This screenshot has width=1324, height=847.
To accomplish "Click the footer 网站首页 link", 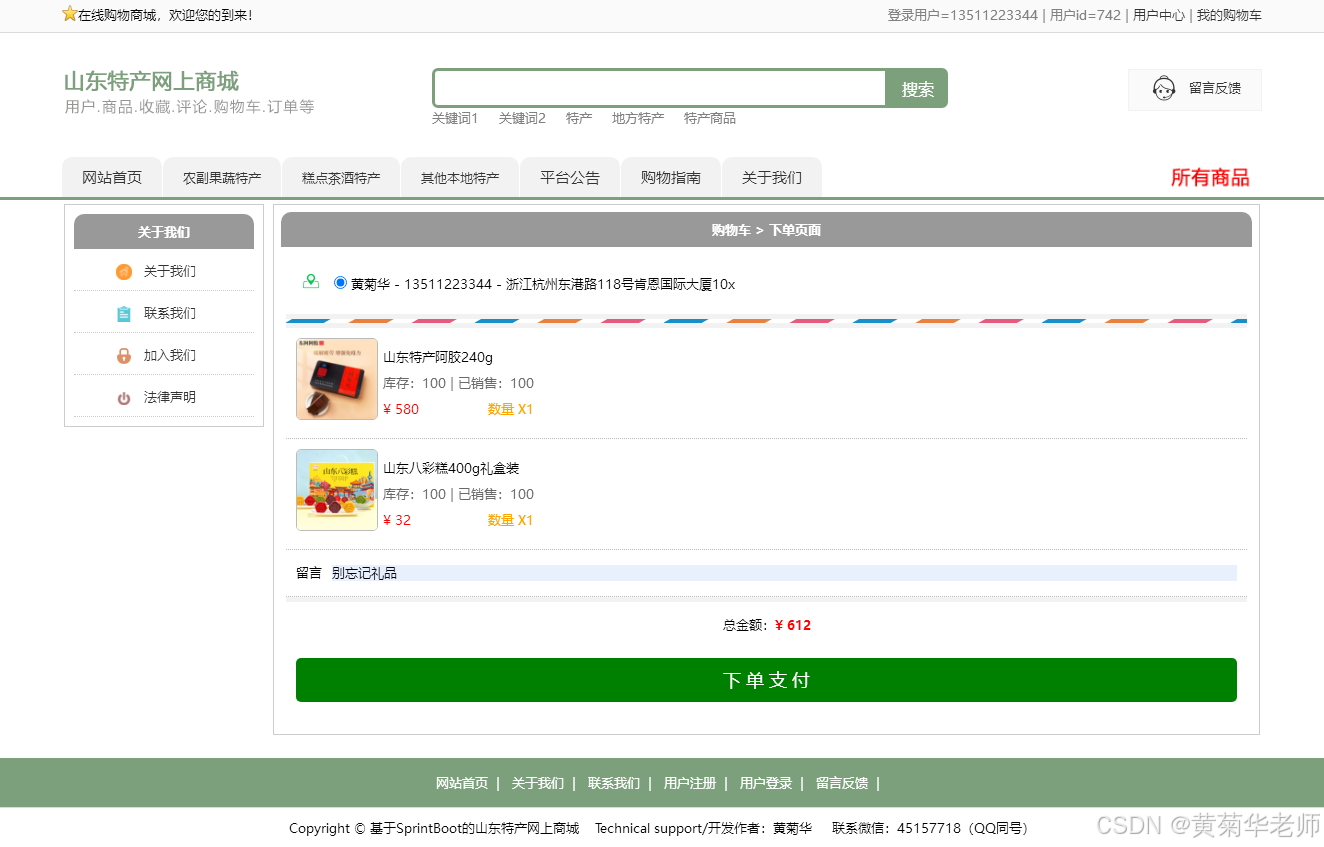I will [462, 783].
